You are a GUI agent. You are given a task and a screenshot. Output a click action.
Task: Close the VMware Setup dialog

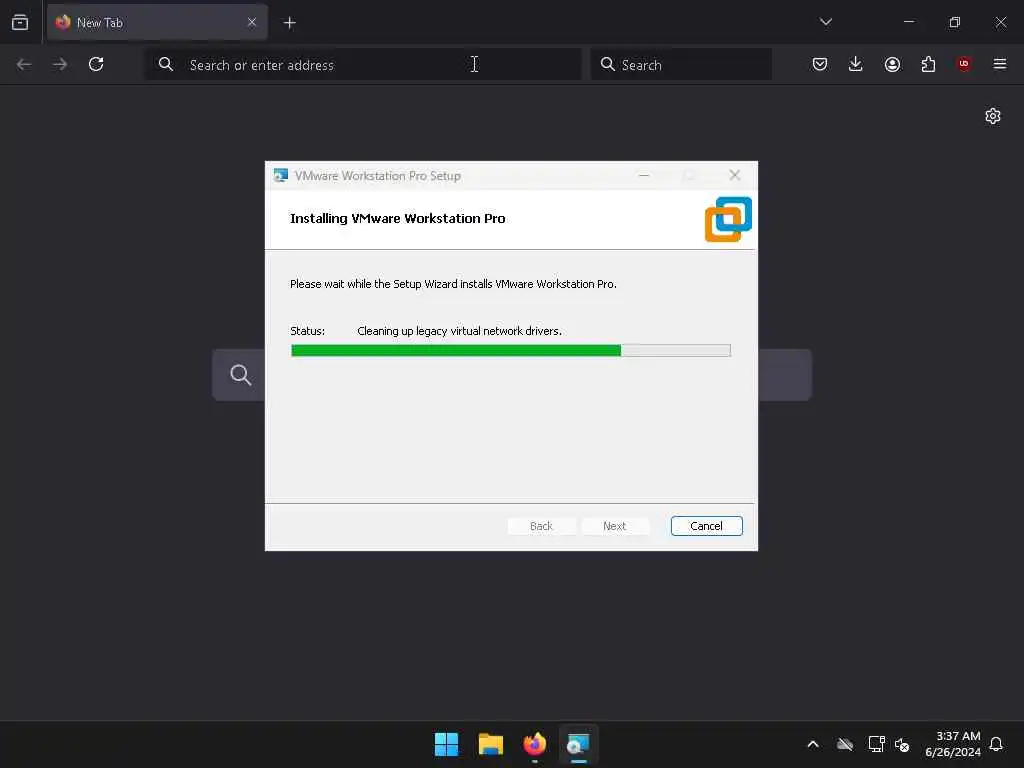point(735,175)
